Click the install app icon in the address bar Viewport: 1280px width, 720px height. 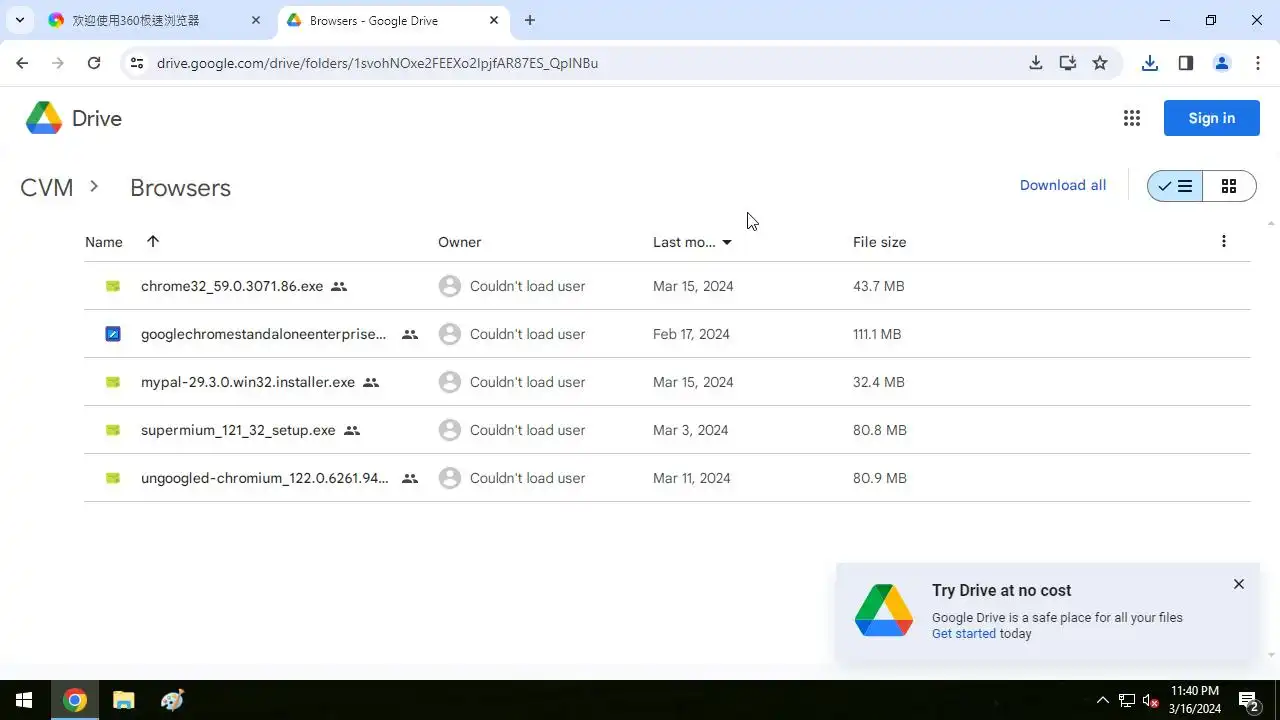click(1068, 63)
